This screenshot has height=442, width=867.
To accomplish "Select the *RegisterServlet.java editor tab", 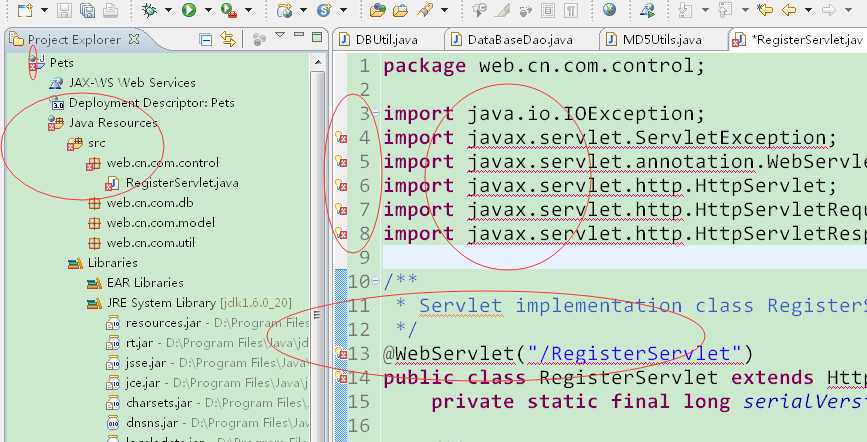I will [x=797, y=40].
